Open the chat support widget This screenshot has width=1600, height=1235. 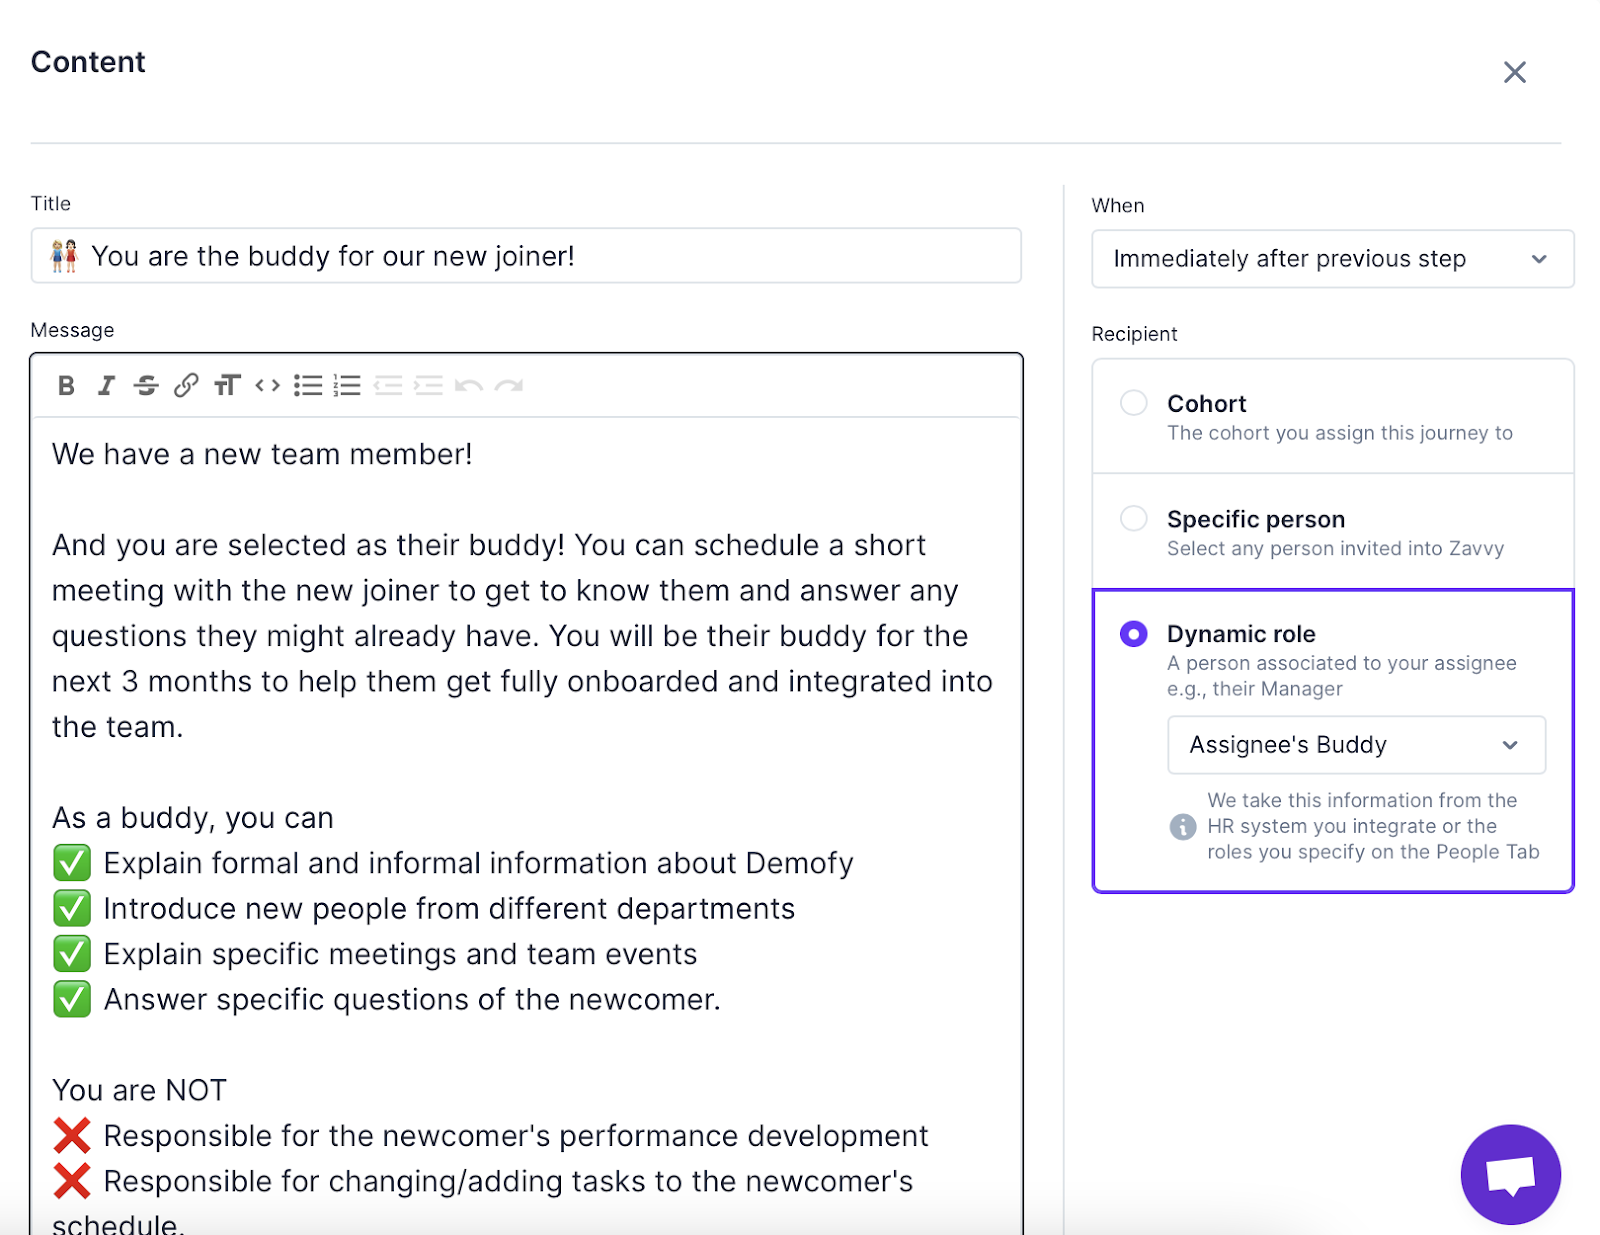(x=1510, y=1174)
